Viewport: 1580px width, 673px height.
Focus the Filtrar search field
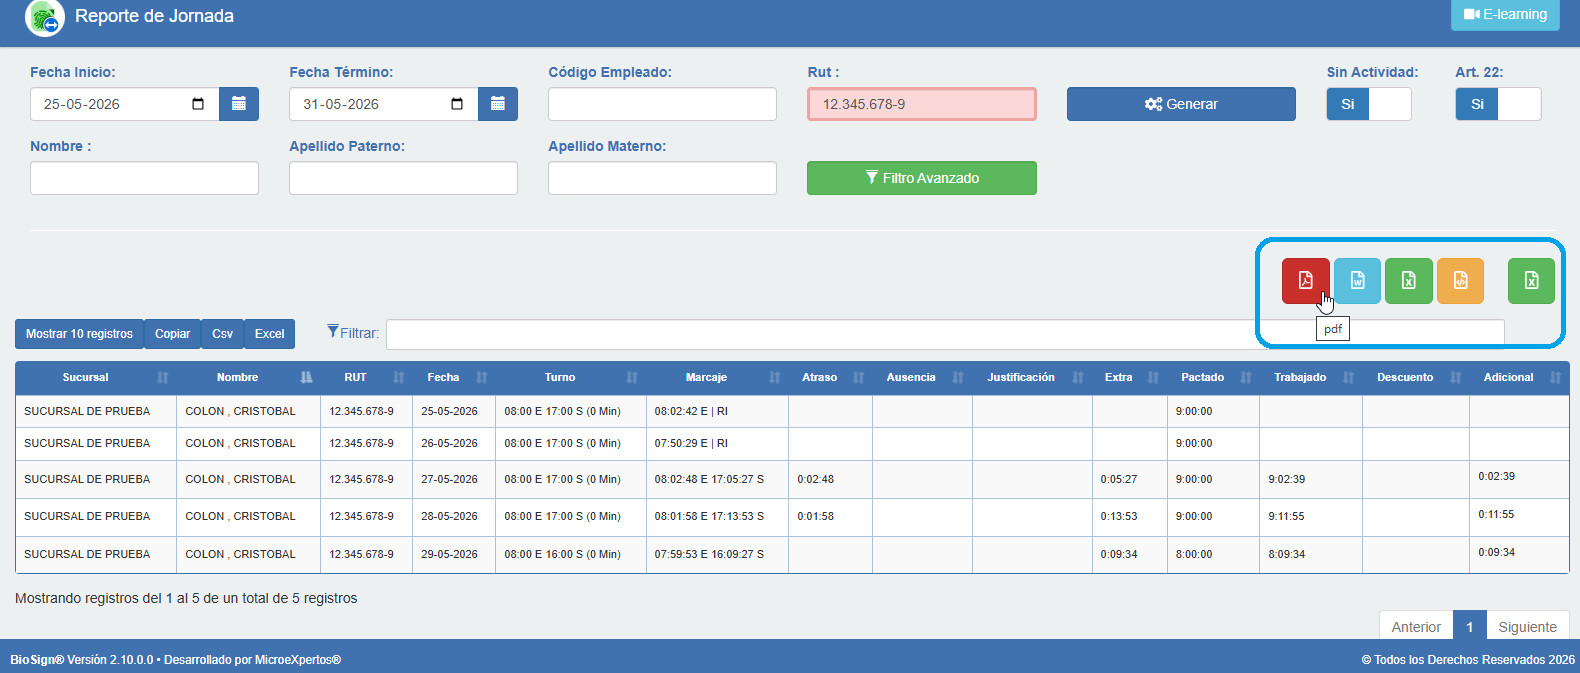945,334
